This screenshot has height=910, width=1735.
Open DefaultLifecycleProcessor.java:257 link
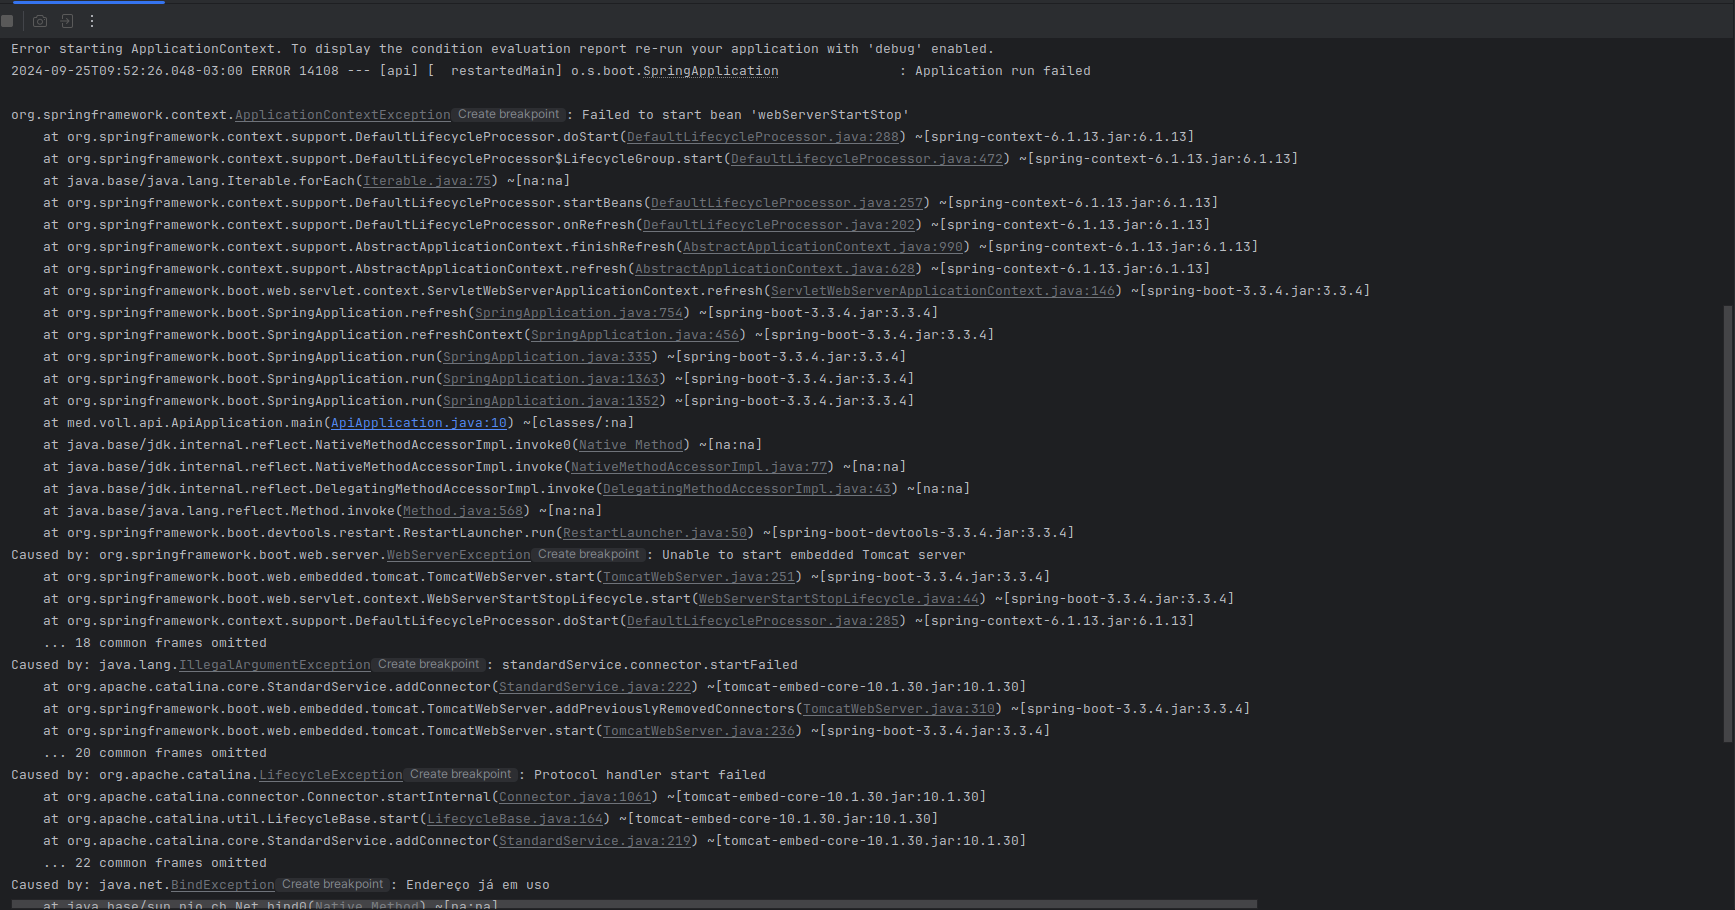787,203
